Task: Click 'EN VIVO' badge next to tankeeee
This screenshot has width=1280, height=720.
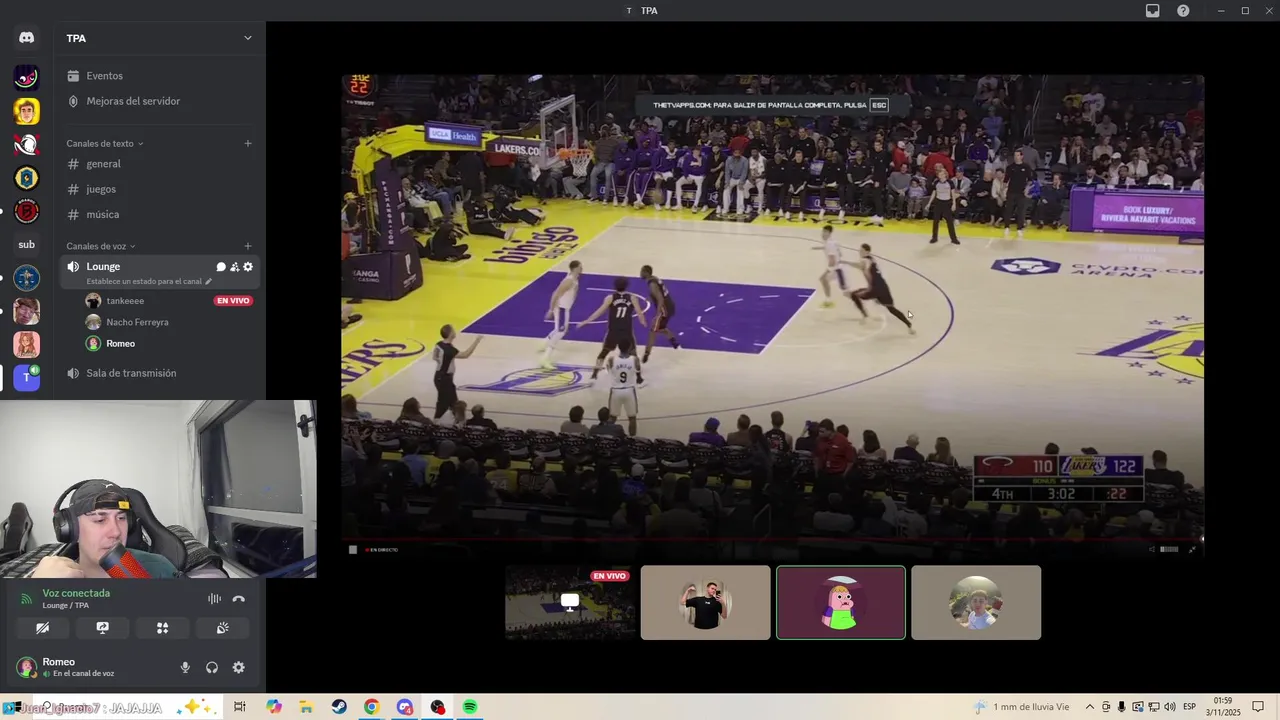Action: (233, 301)
